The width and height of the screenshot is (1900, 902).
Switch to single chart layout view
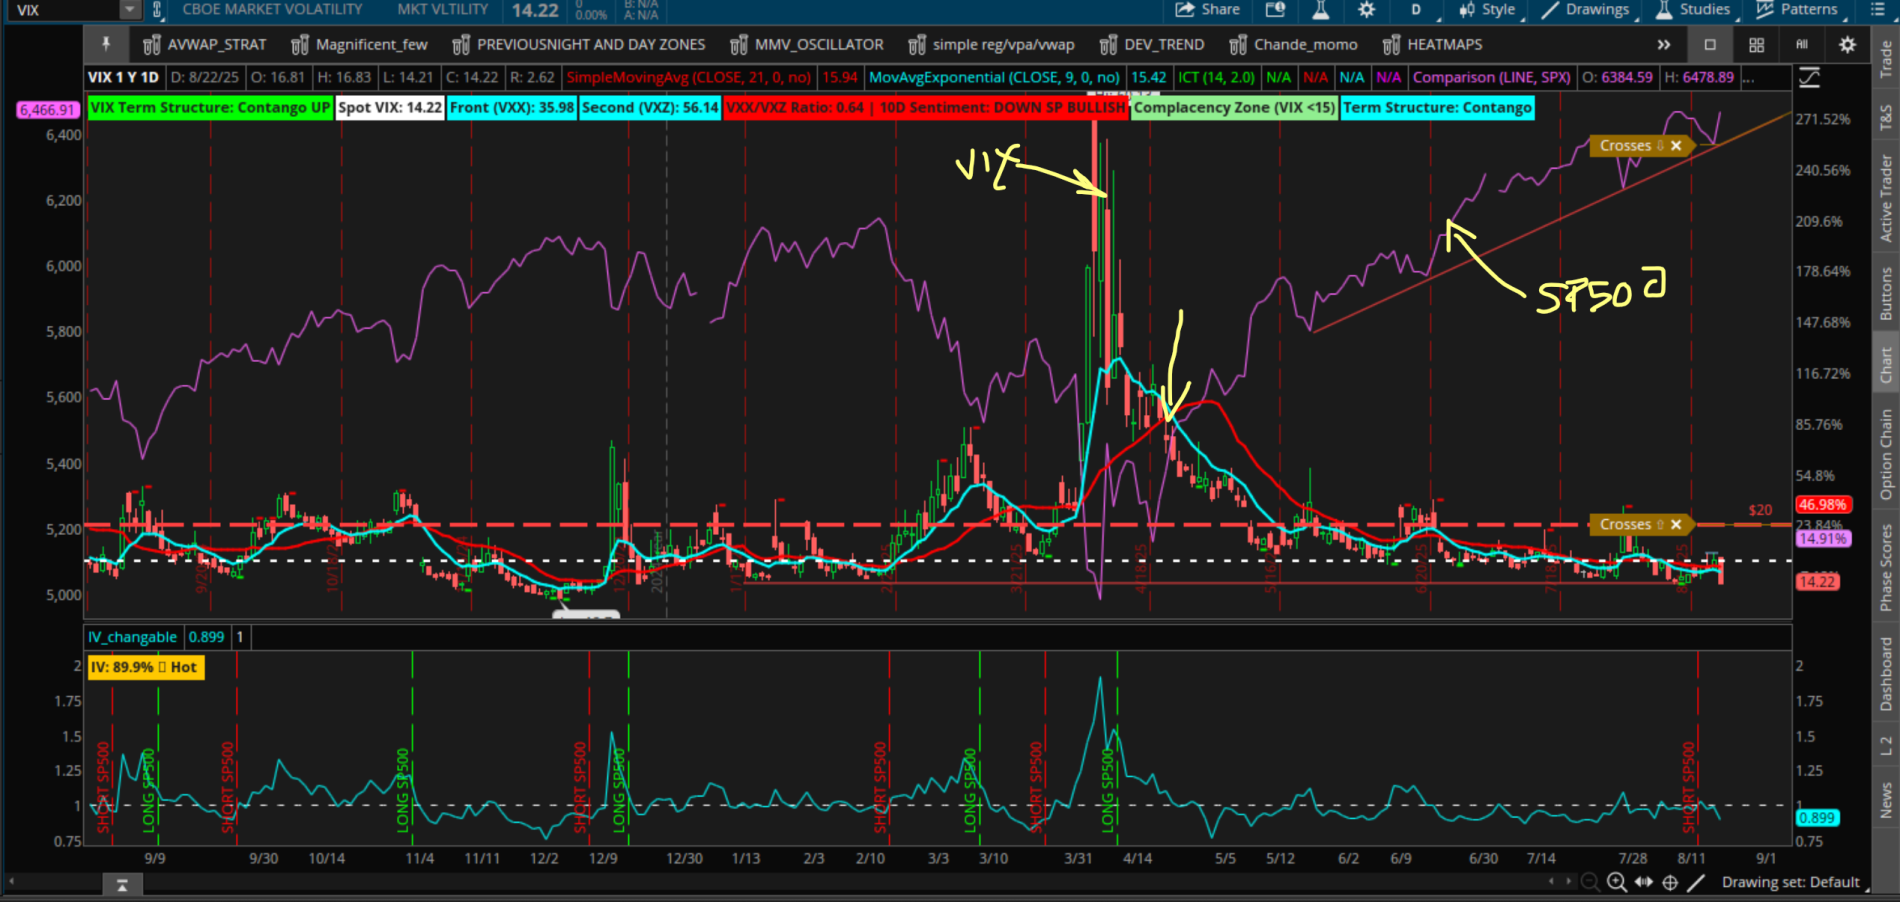point(1710,45)
